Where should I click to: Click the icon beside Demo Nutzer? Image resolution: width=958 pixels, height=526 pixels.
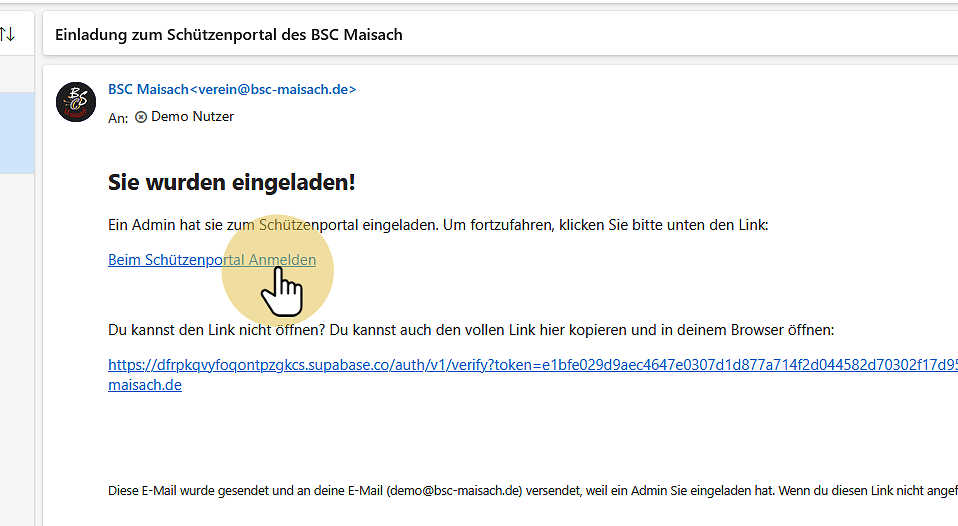[x=141, y=117]
